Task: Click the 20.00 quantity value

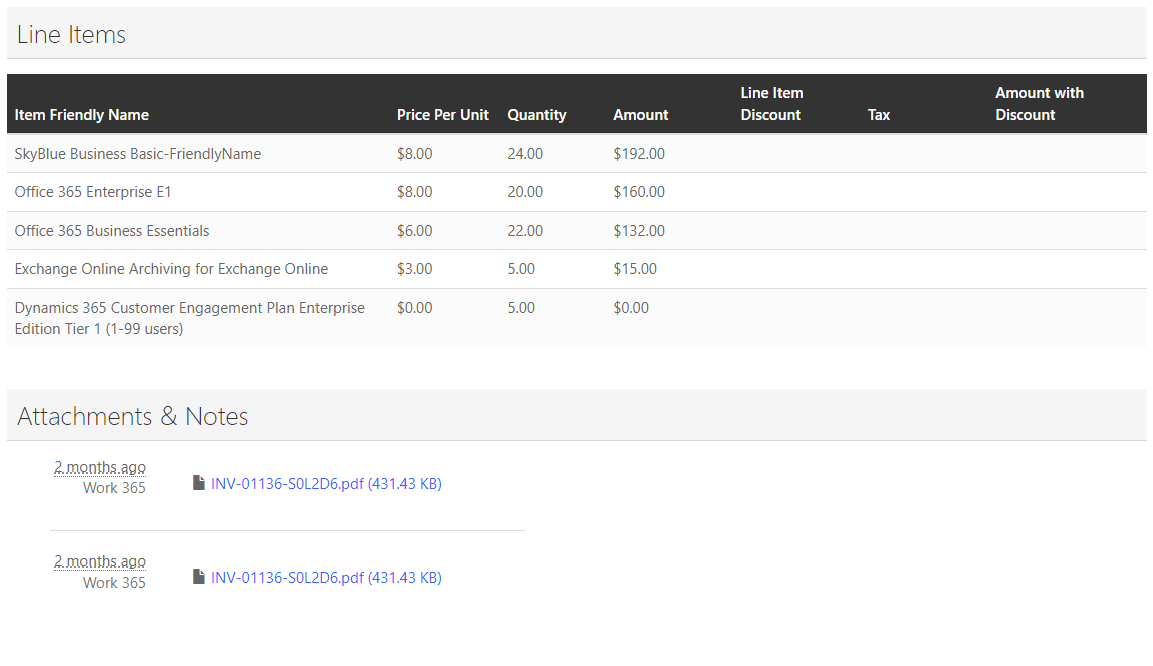Action: tap(525, 192)
